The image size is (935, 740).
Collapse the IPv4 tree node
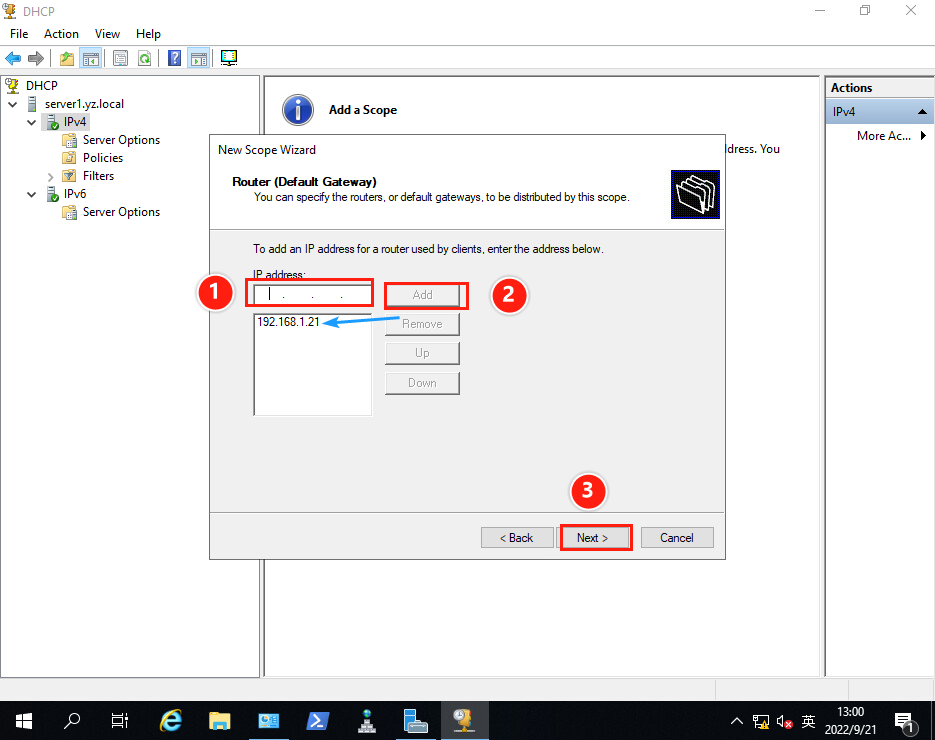click(32, 122)
